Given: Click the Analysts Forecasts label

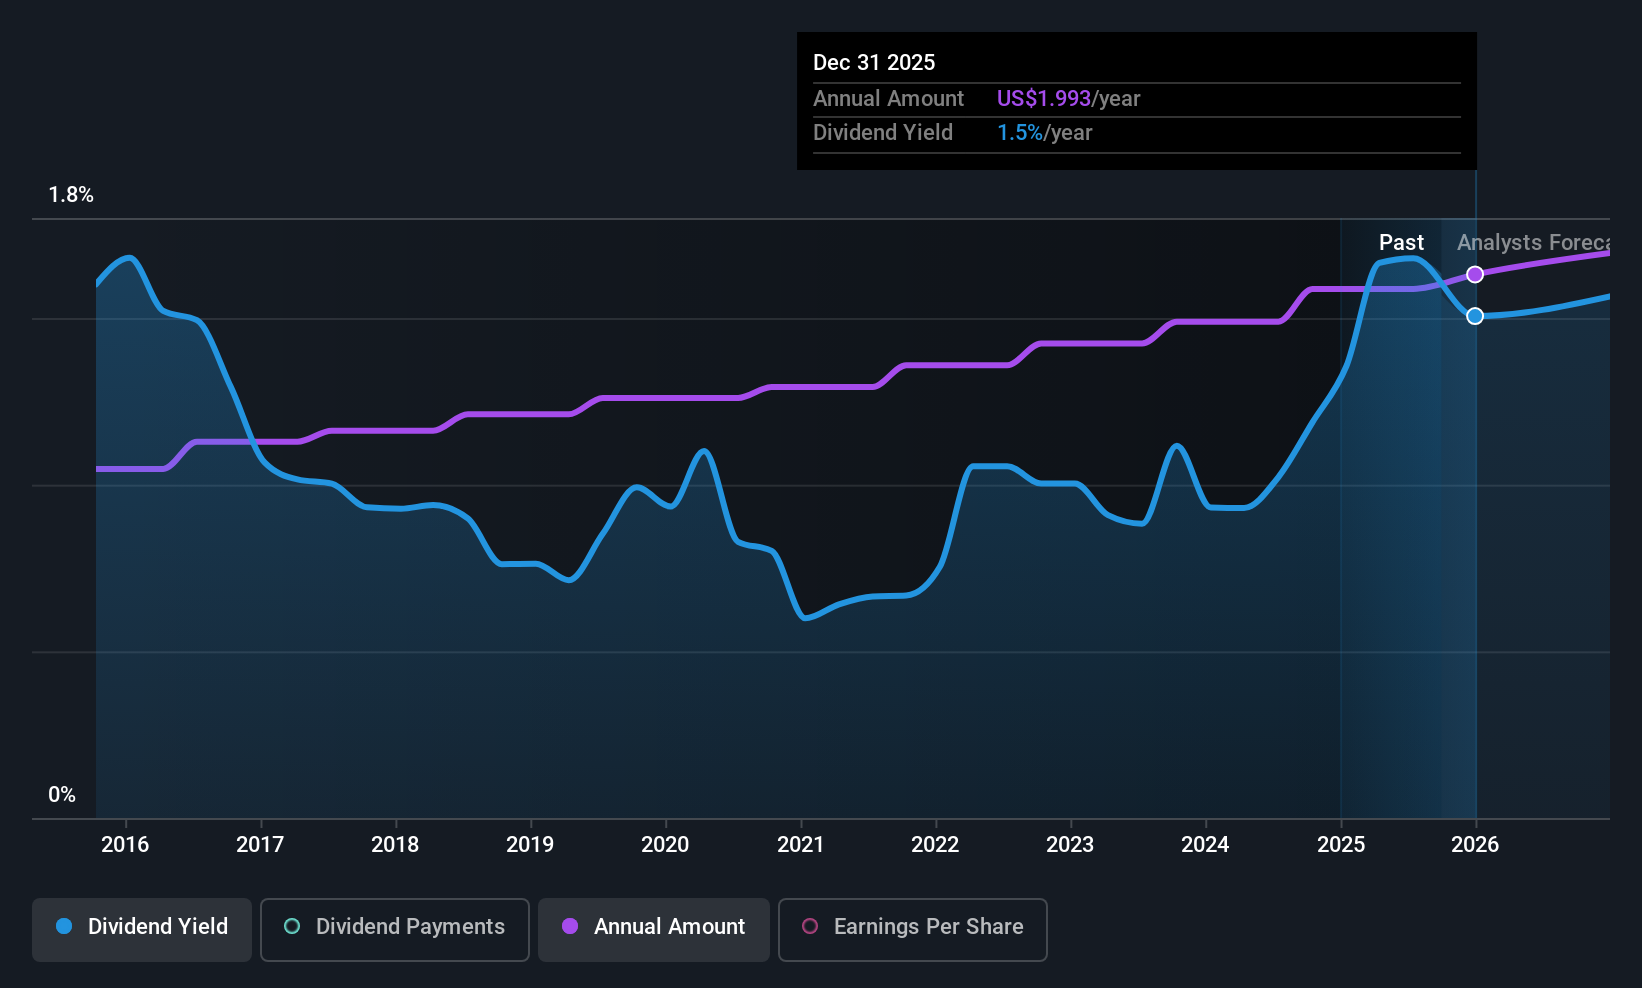Looking at the screenshot, I should click(1532, 243).
